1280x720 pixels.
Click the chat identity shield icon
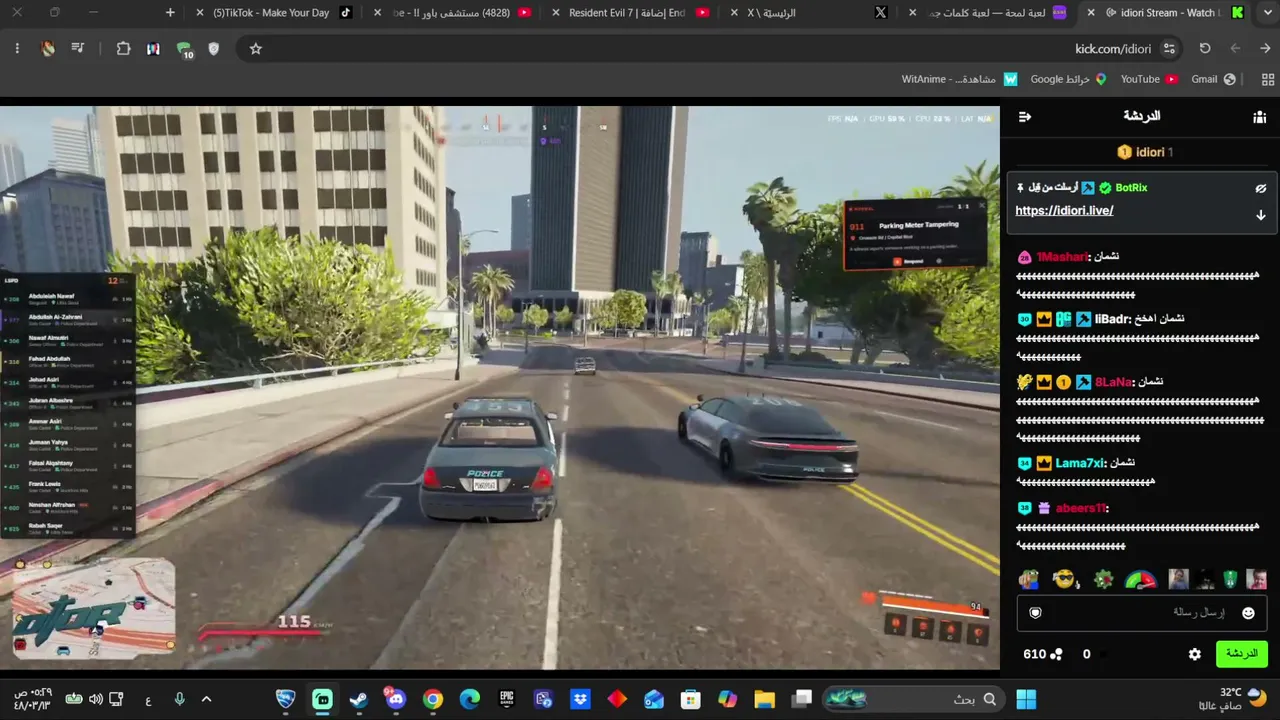pyautogui.click(x=1036, y=613)
